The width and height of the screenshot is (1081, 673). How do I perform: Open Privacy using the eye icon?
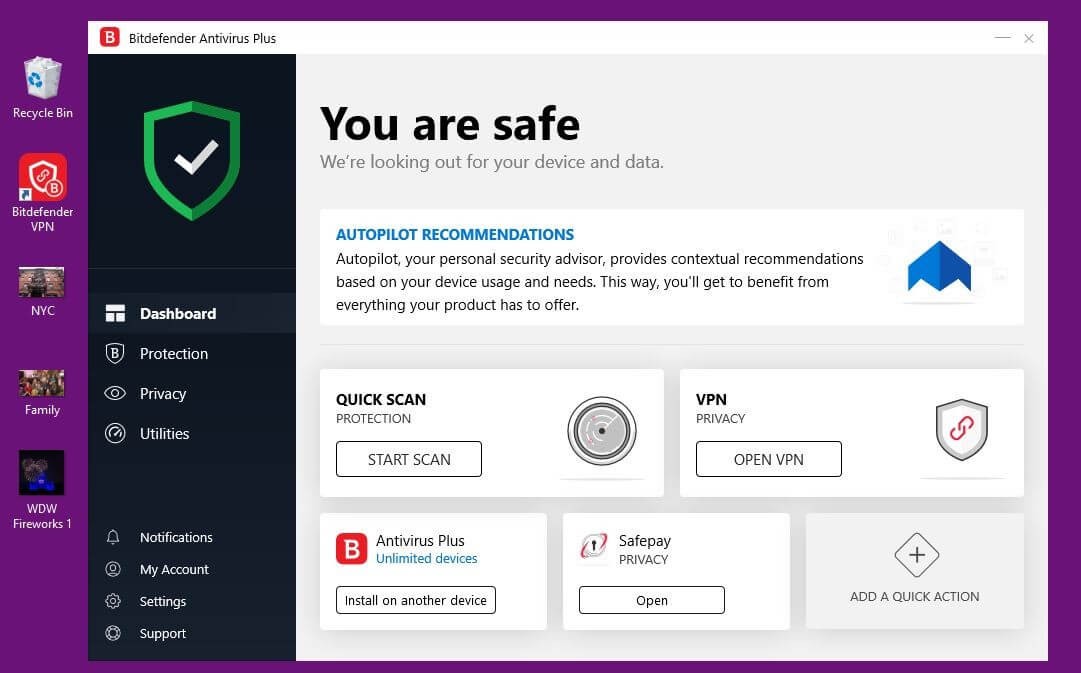pos(115,393)
